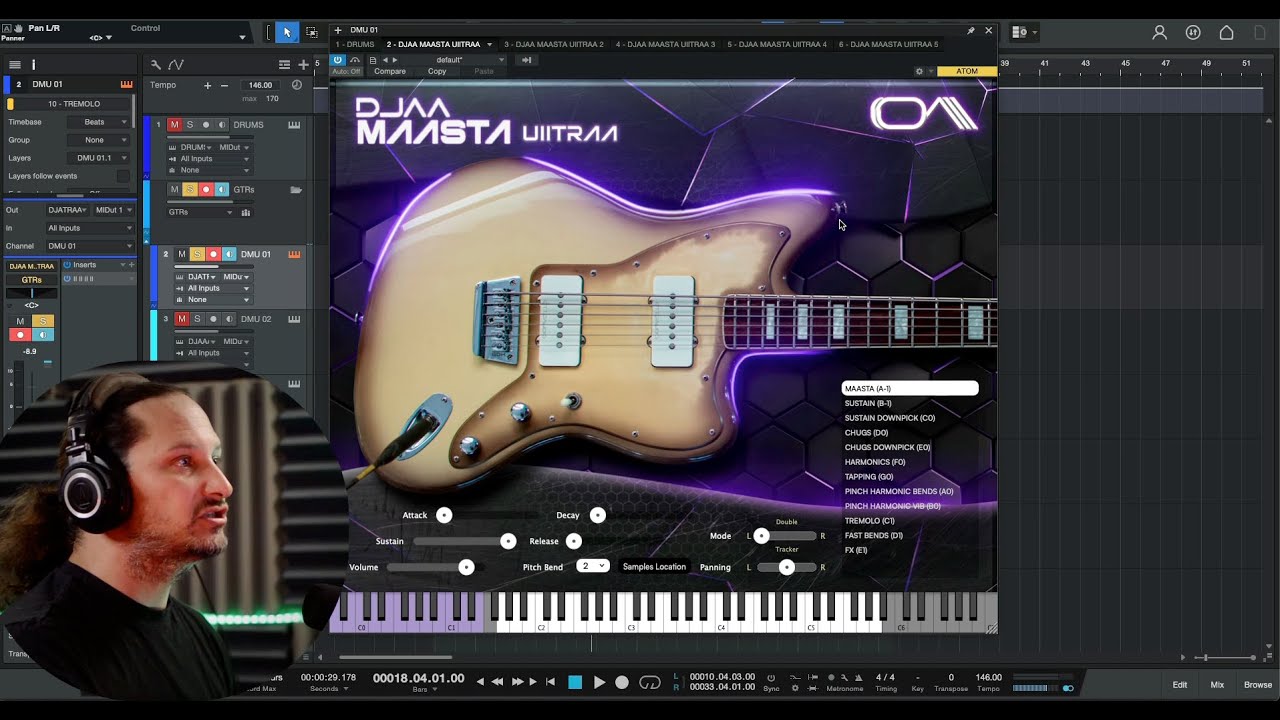Switch to 3 - DJAA MAASTA UIITRAA 2 tab

554,45
